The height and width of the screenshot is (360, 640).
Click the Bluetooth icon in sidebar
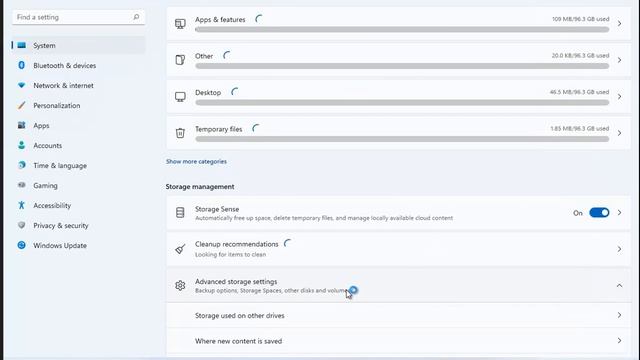point(22,65)
